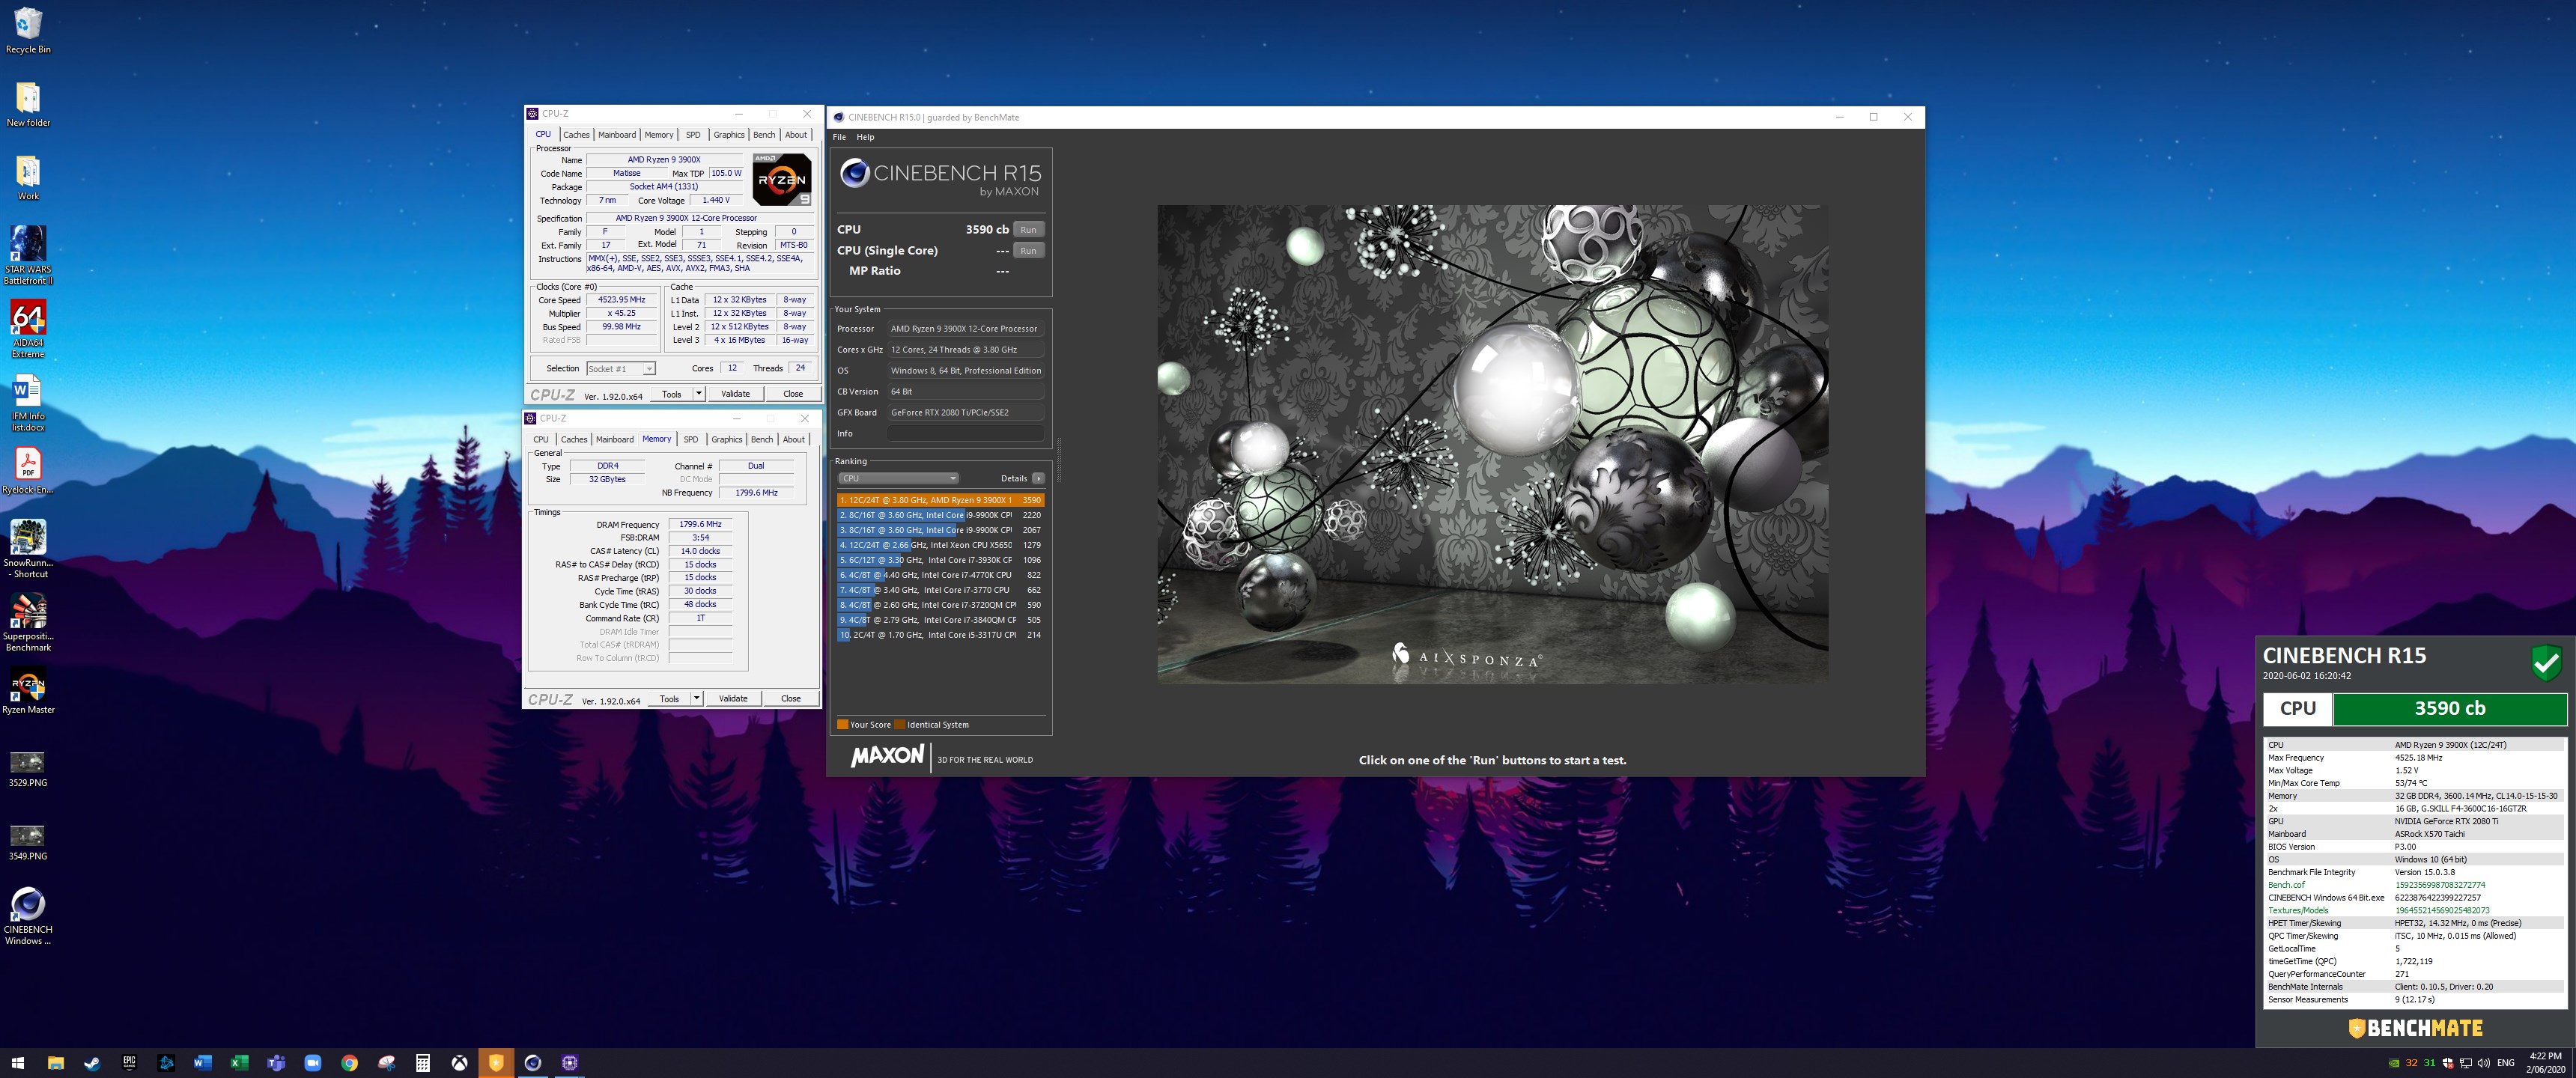The height and width of the screenshot is (1078, 2576).
Task: Select the 3549.PNG image file
Action: pos(27,842)
